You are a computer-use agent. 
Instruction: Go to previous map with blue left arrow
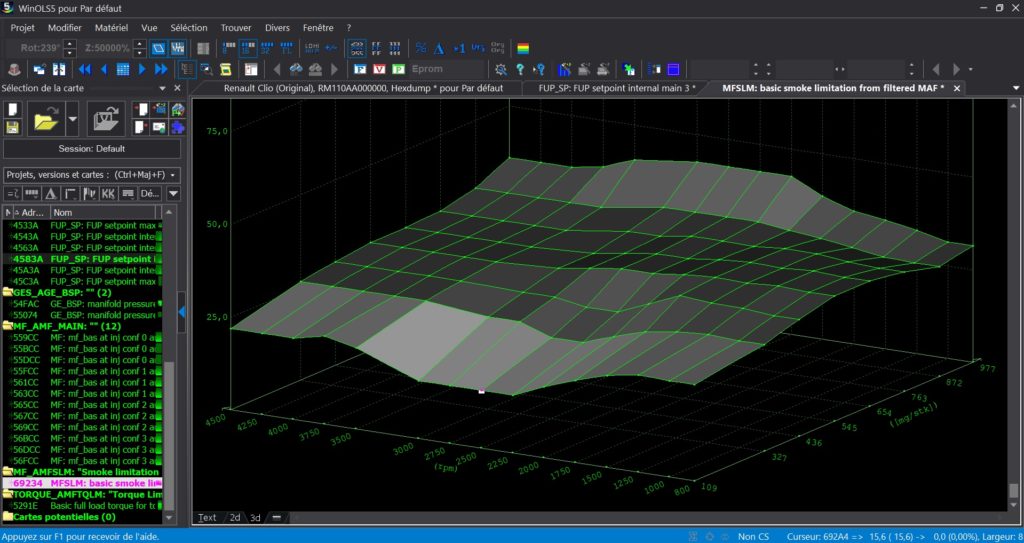click(x=103, y=69)
